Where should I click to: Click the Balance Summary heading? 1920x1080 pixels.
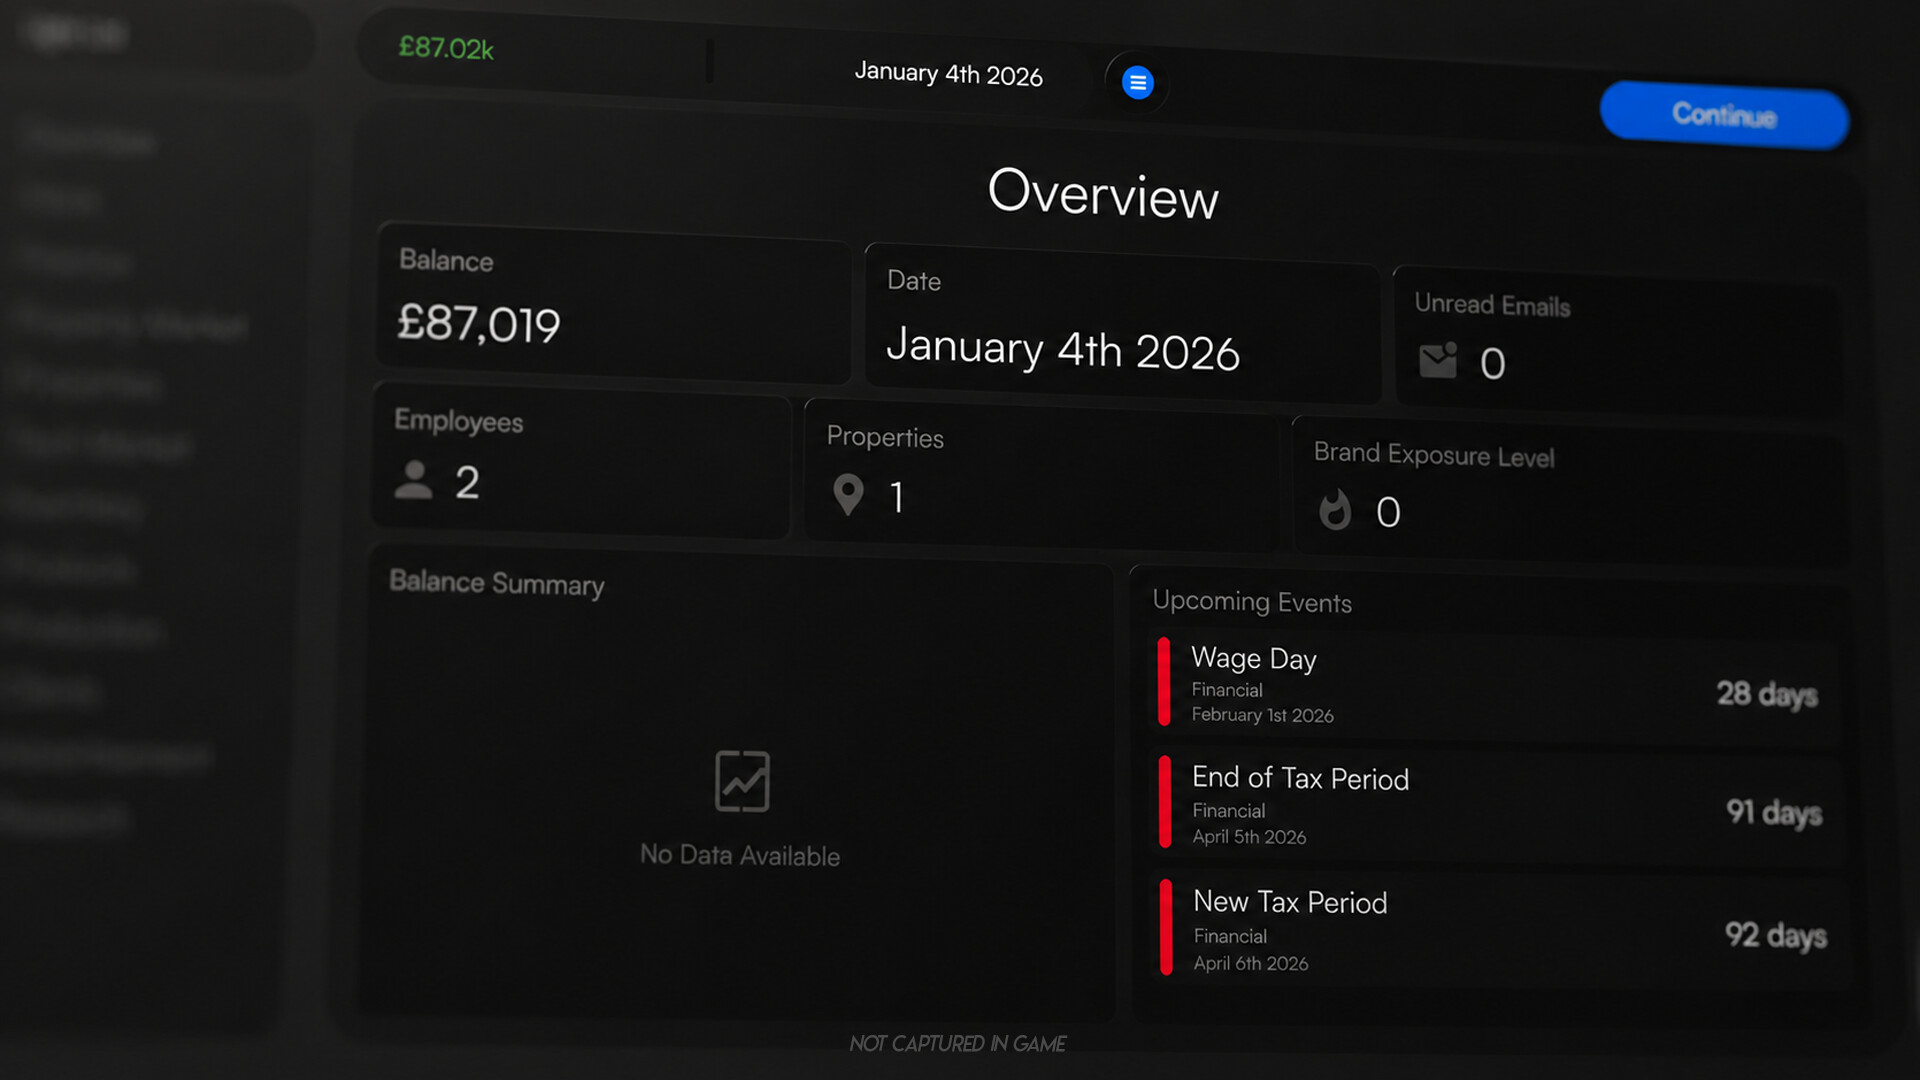click(x=497, y=583)
